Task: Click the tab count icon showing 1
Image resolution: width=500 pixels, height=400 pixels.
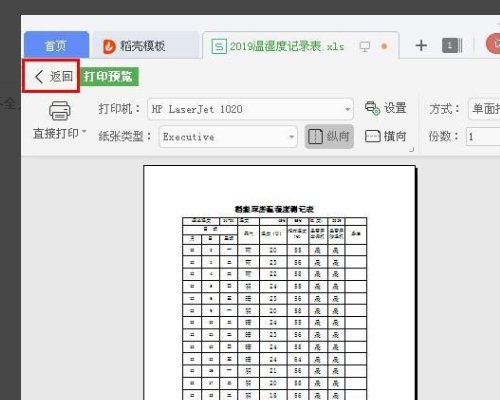Action: [x=452, y=46]
